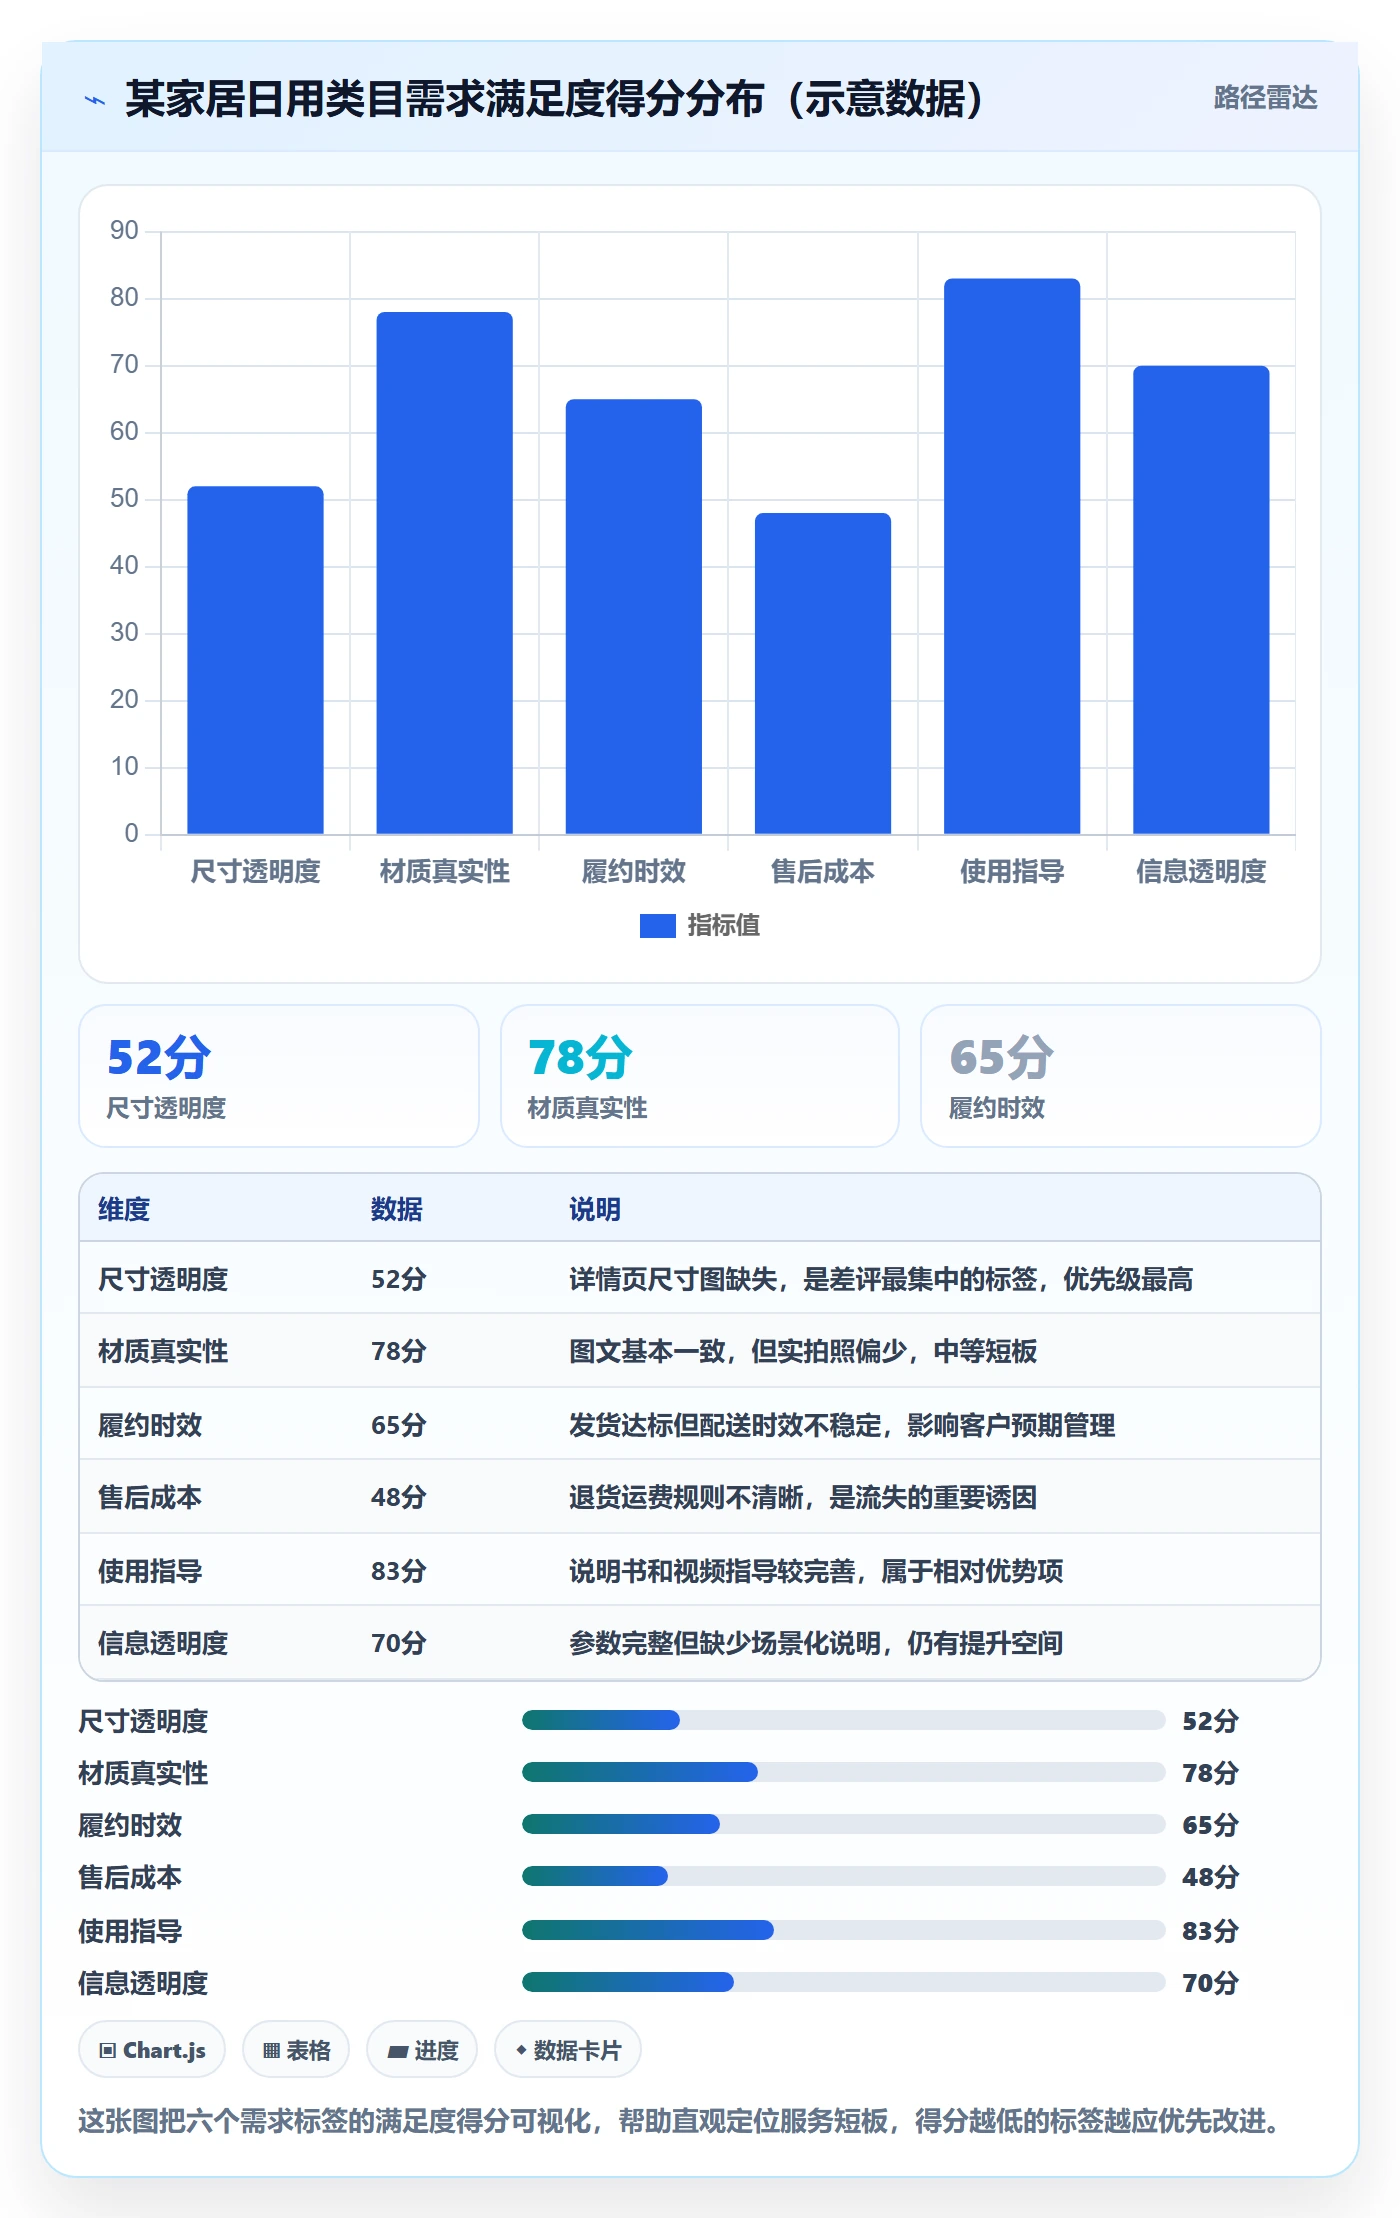The width and height of the screenshot is (1400, 2218).
Task: Click the description starting with 说明书和视频指导较完善
Action: (816, 1571)
